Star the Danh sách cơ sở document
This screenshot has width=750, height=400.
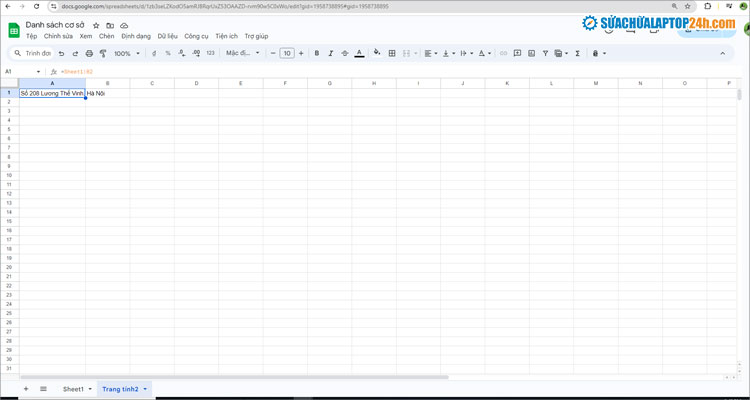[x=96, y=25]
